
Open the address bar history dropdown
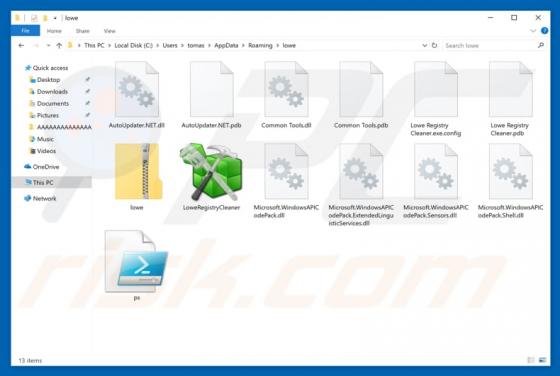coord(424,45)
